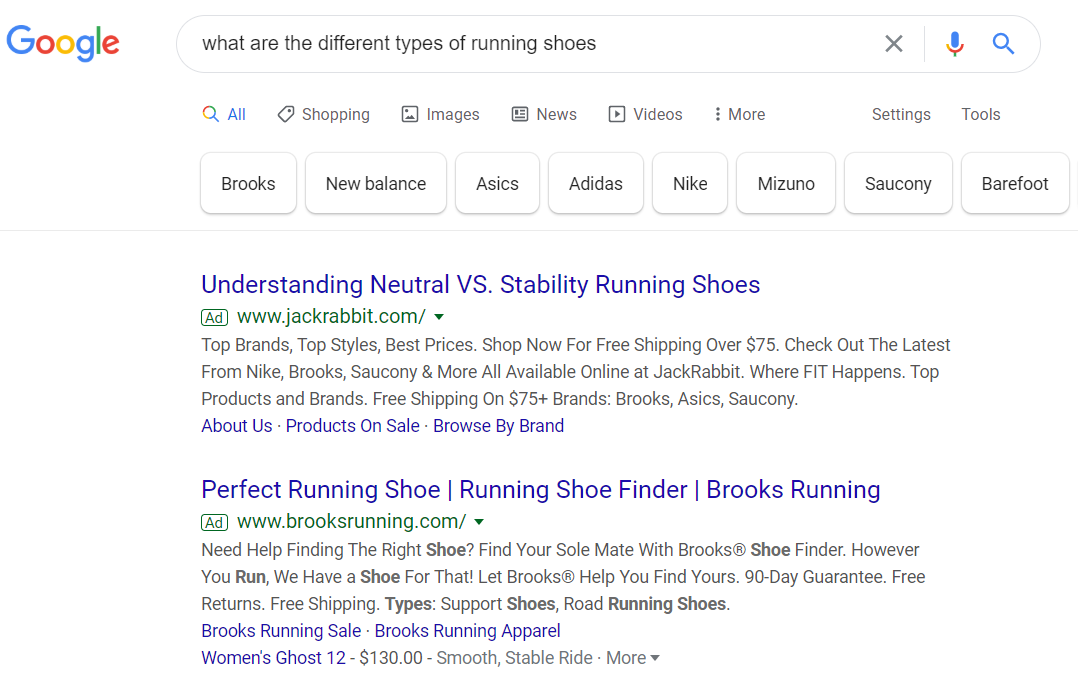Open the Brooks Running Apparel sitelink

pyautogui.click(x=468, y=631)
